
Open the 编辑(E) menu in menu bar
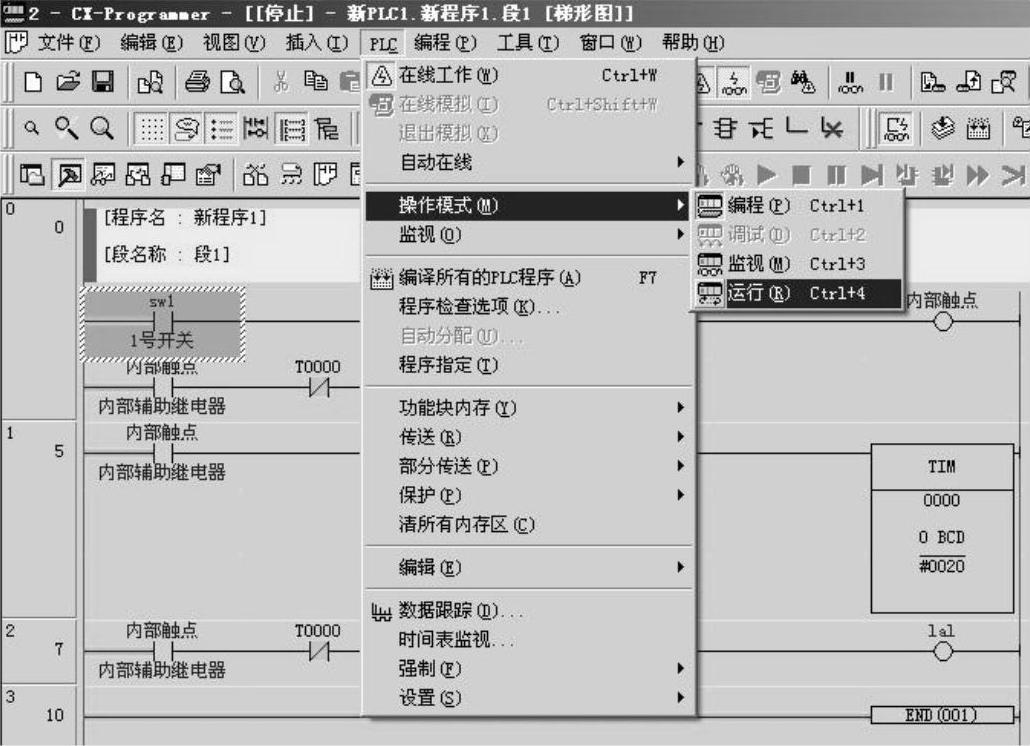151,43
